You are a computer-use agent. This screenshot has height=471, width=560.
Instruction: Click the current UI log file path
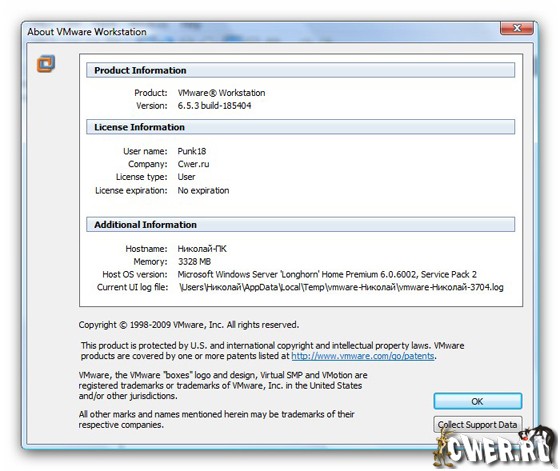point(341,287)
